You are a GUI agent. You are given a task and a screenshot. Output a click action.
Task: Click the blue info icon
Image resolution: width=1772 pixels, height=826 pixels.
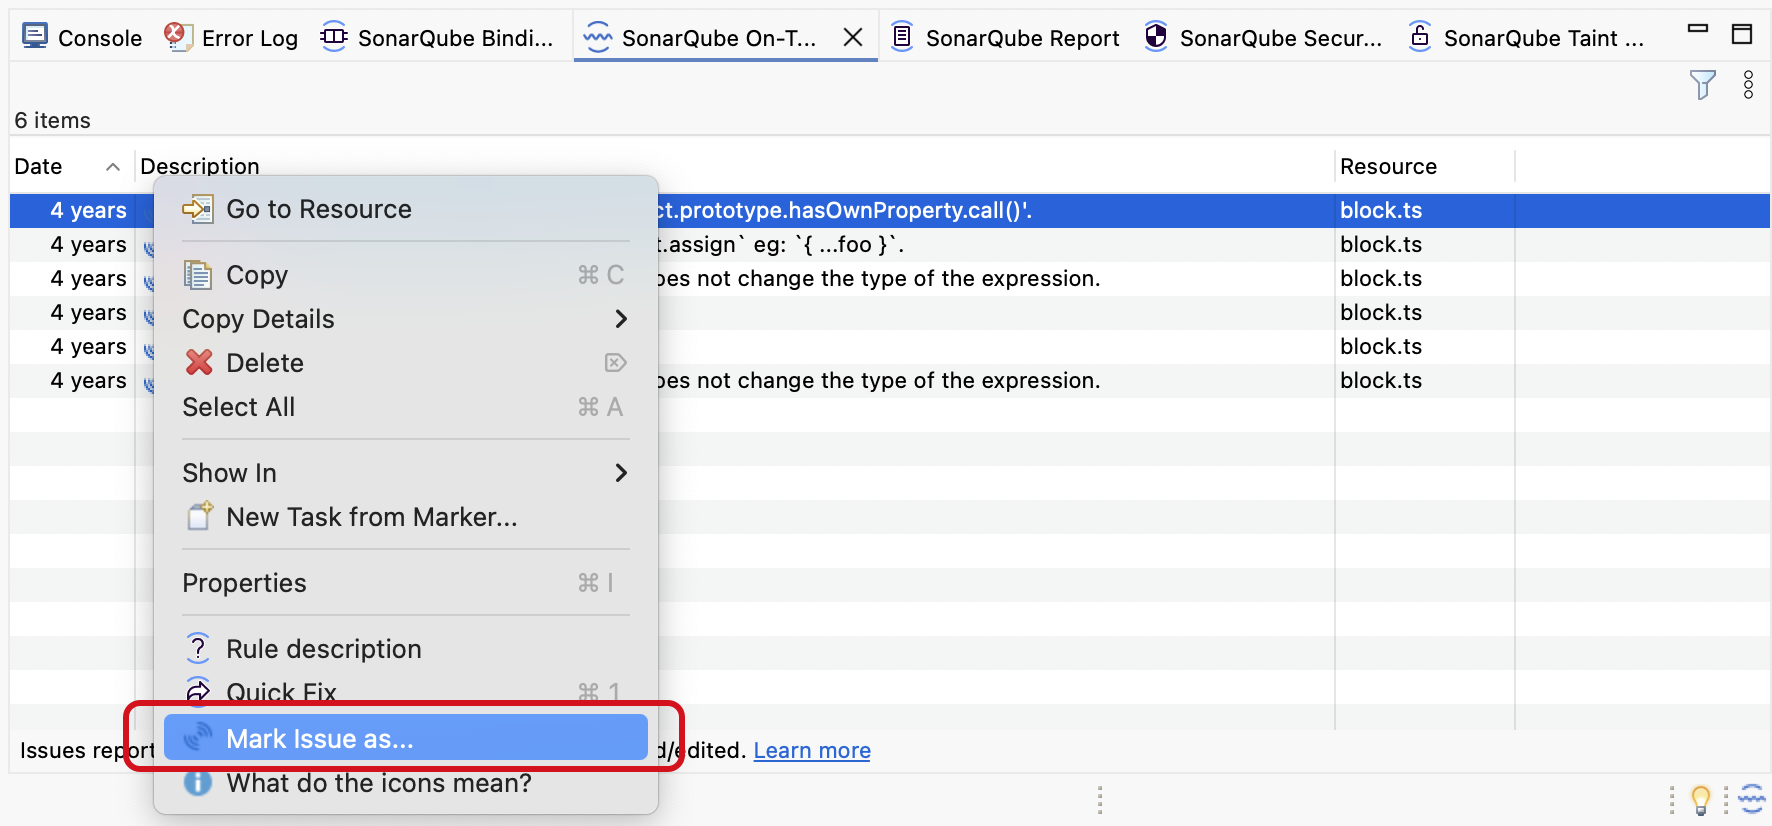tap(198, 782)
